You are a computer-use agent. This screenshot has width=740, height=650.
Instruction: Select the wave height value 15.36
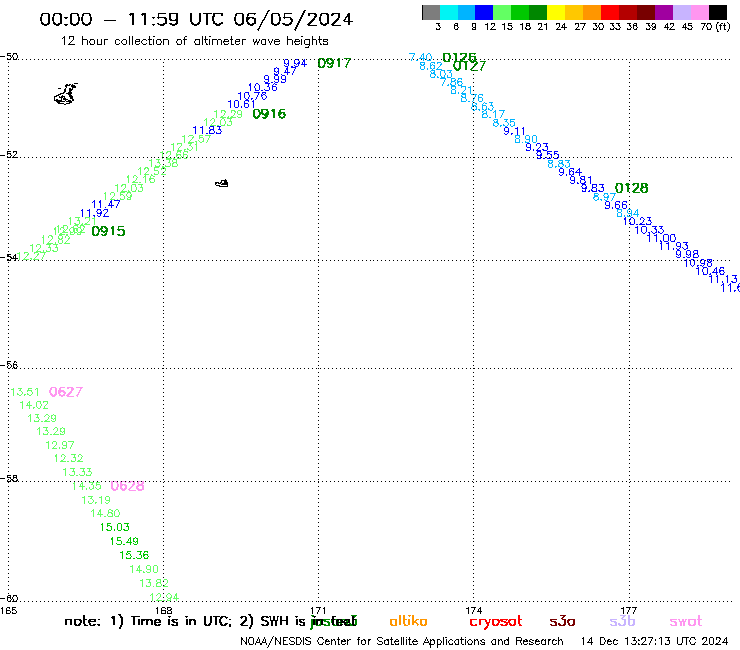(x=134, y=555)
